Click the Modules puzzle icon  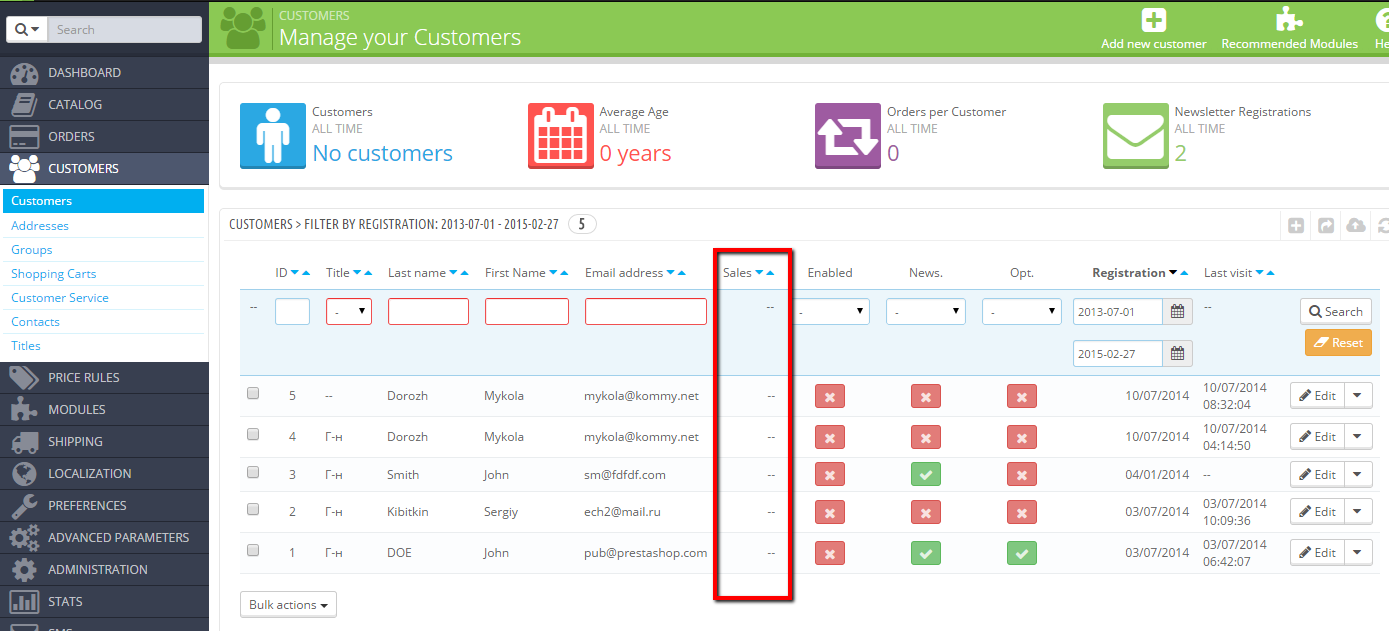tap(24, 410)
